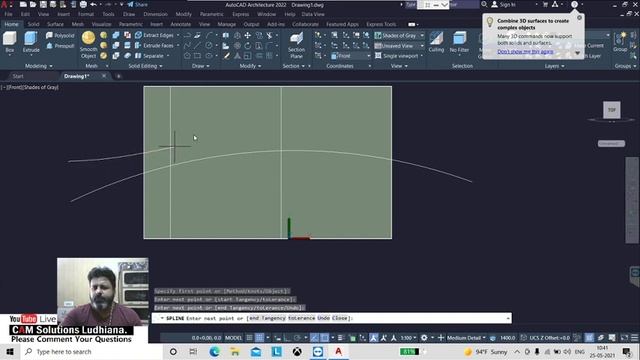Open the Annotate ribbon tab
Viewport: 640px width, 360px height.
[x=180, y=24]
